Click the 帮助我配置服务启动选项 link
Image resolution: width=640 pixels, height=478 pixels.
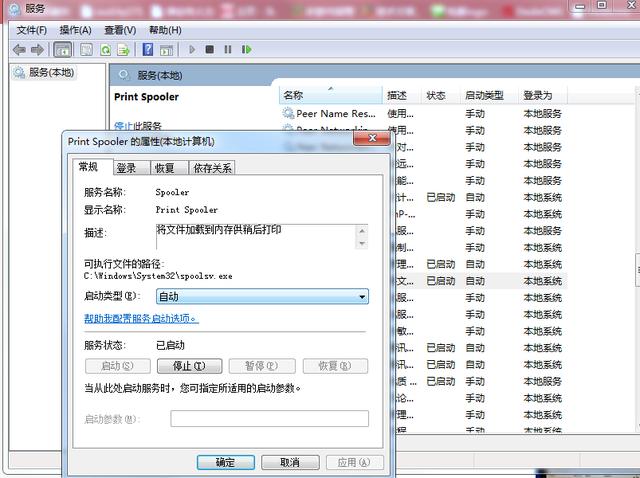click(x=141, y=318)
